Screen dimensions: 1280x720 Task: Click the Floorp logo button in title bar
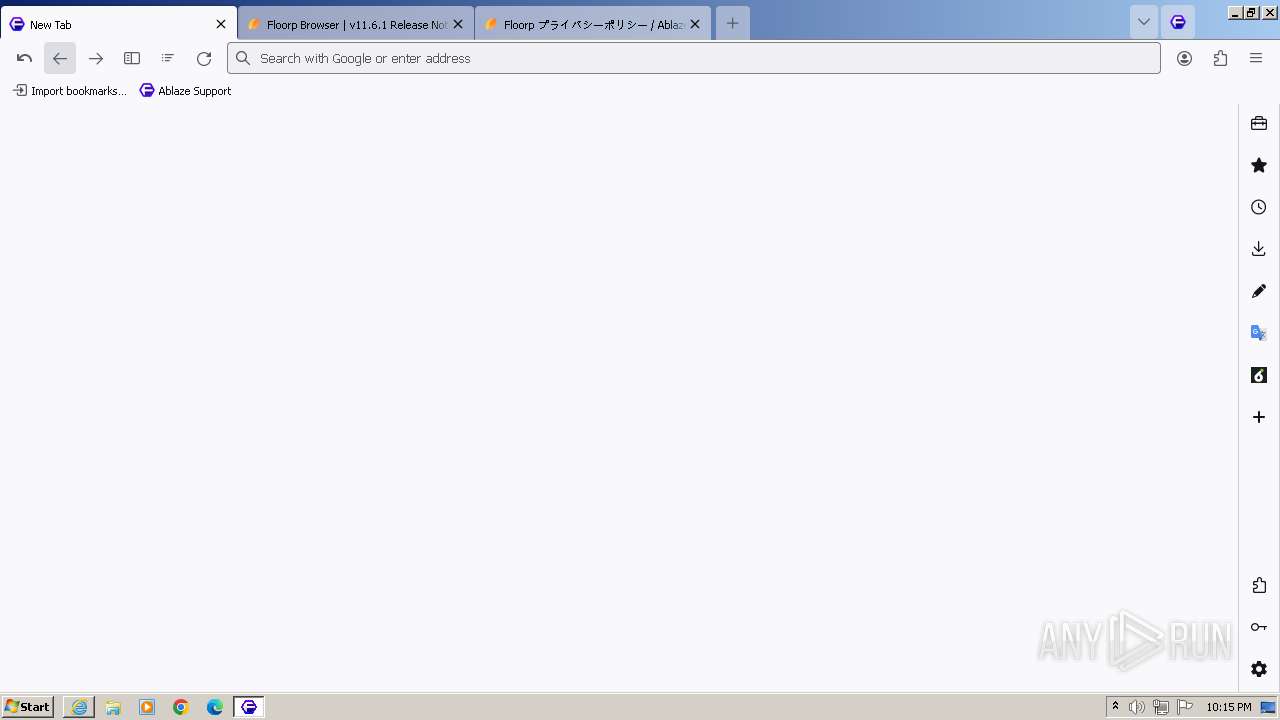(x=1178, y=22)
